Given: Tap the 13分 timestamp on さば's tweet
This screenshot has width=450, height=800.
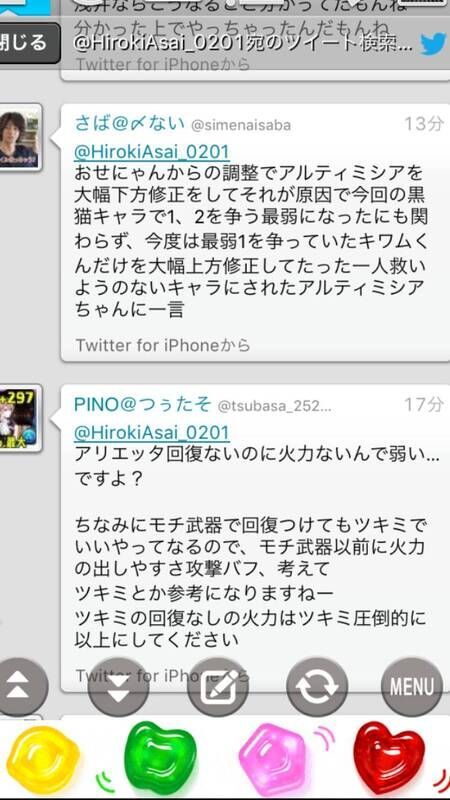Looking at the screenshot, I should pyautogui.click(x=424, y=124).
